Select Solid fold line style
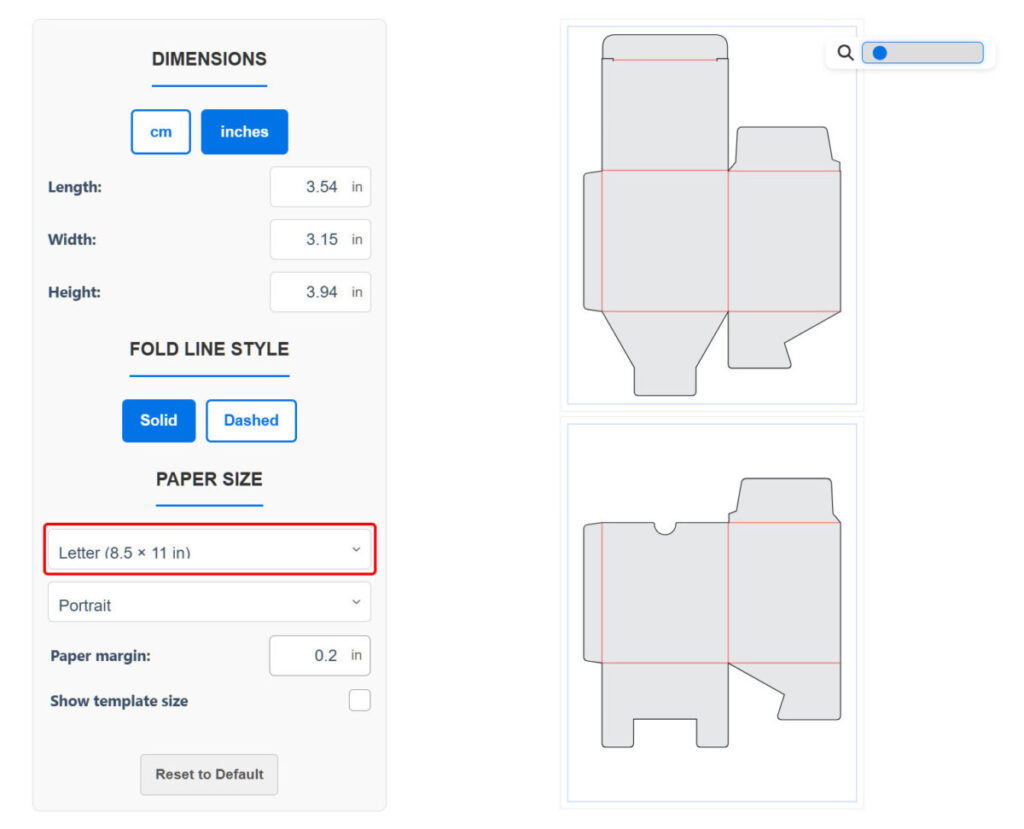Screen dimensions: 1024x829 pos(159,421)
